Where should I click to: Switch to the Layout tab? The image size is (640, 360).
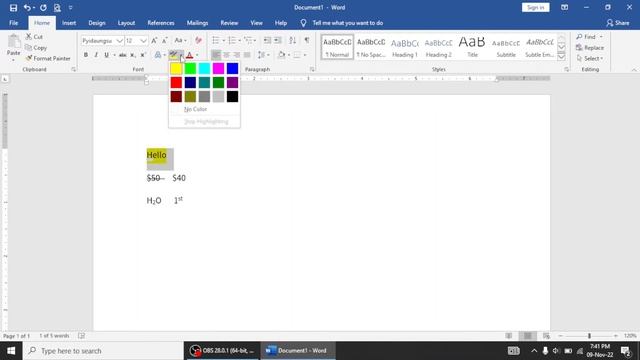pos(126,23)
